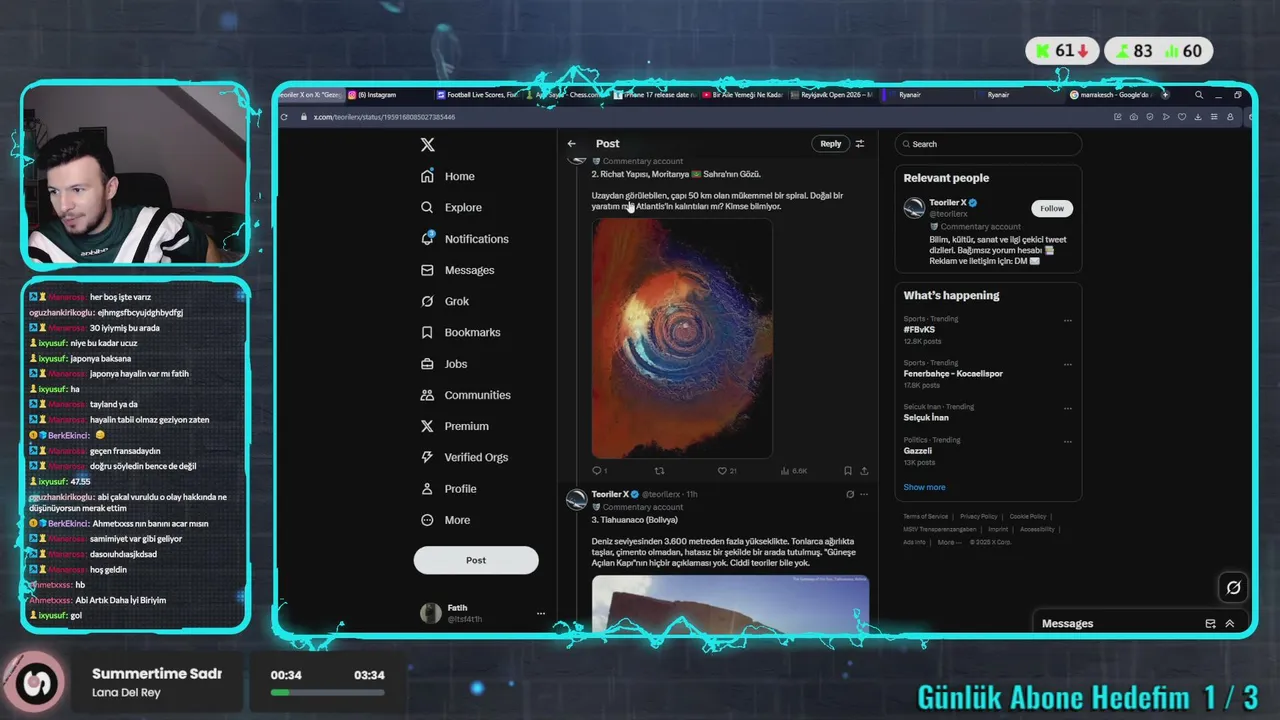Click the reply comment icon under the image
Viewport: 1280px width, 720px height.
pyautogui.click(x=597, y=471)
